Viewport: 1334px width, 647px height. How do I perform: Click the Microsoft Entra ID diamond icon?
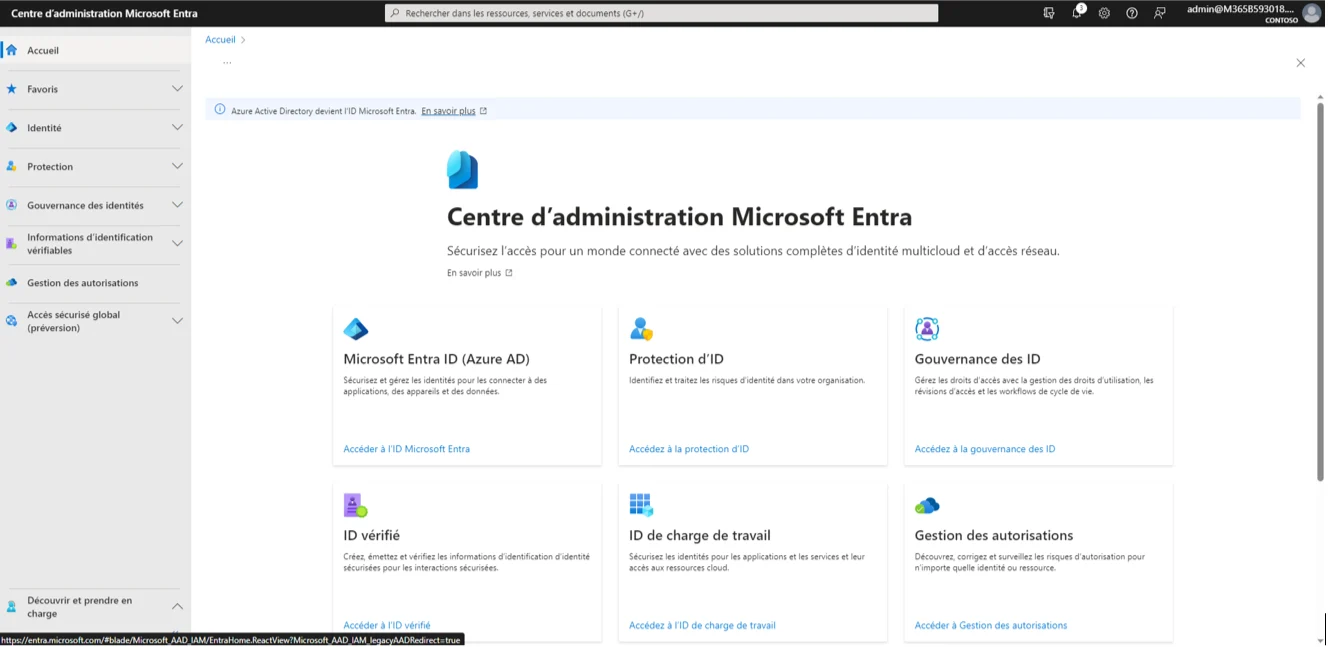click(356, 329)
